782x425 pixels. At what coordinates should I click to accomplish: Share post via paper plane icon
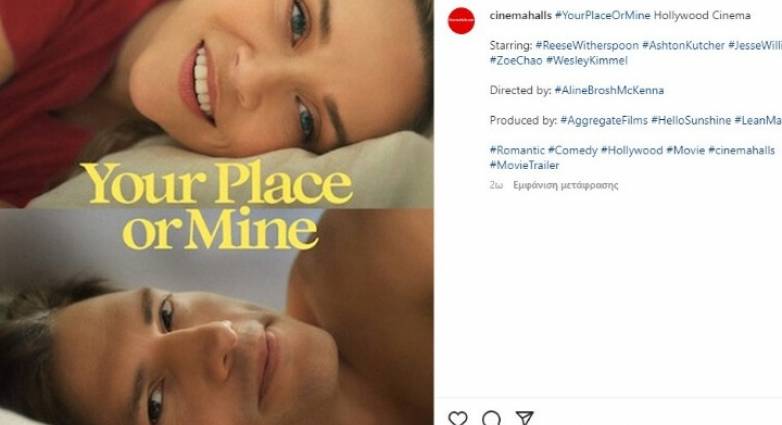coord(525,418)
